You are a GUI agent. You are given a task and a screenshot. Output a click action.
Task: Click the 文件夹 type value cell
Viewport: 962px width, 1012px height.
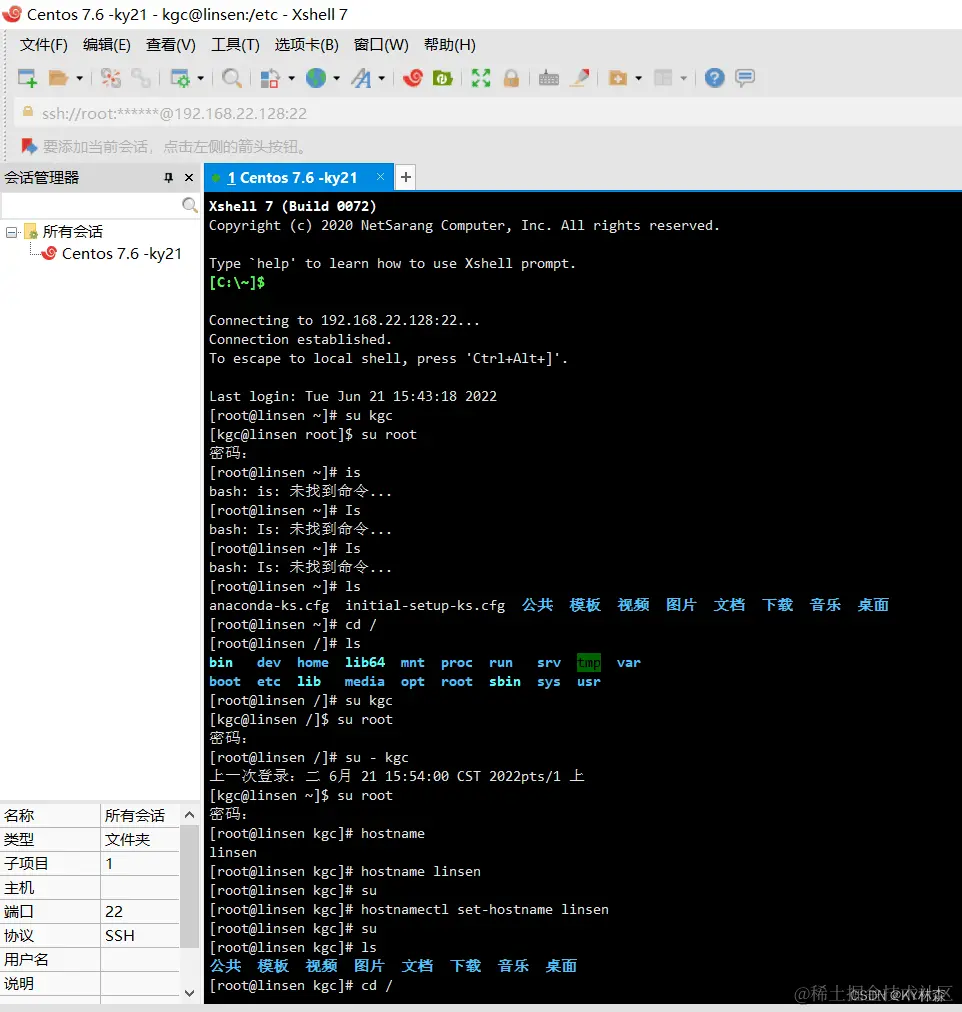(139, 840)
